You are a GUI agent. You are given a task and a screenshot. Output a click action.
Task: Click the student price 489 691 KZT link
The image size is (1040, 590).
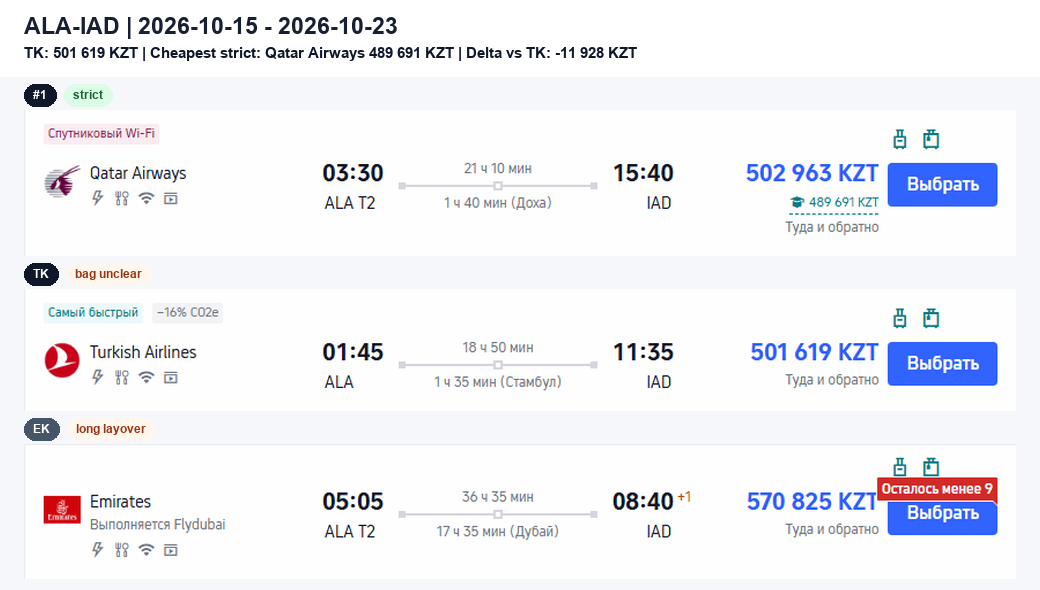click(834, 202)
